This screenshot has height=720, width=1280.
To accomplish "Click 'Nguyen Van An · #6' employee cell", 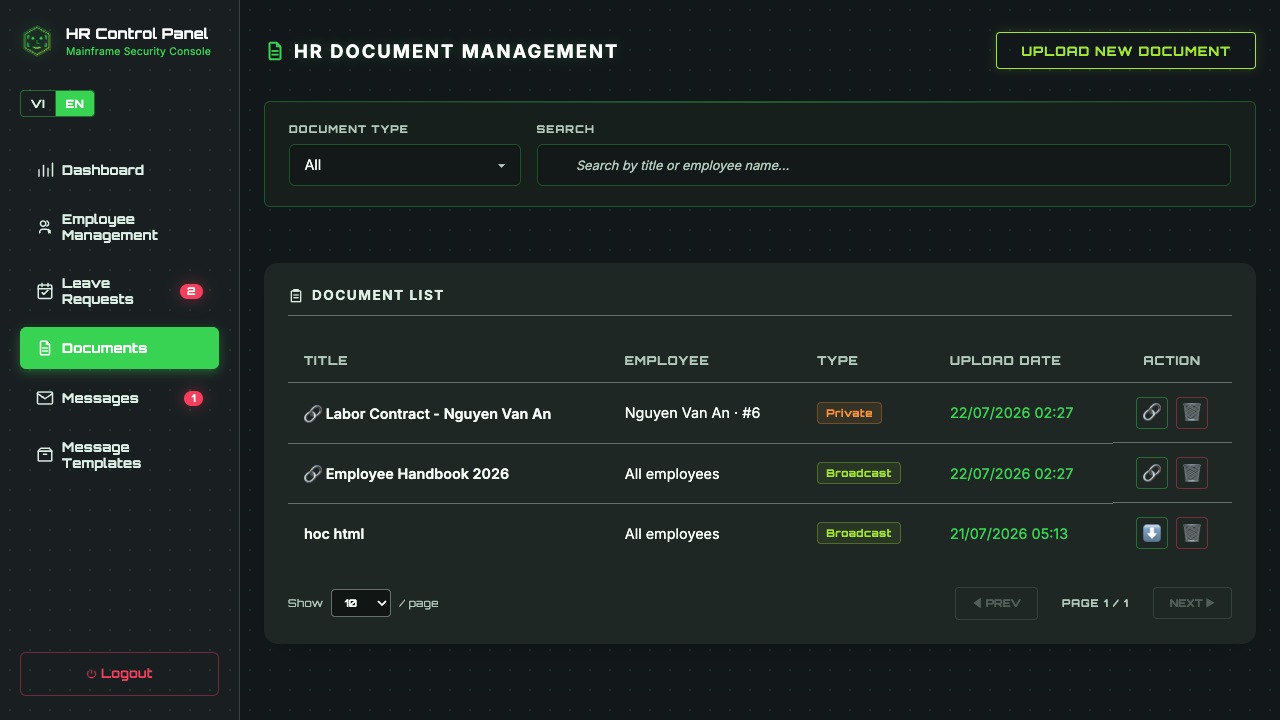I will (692, 413).
